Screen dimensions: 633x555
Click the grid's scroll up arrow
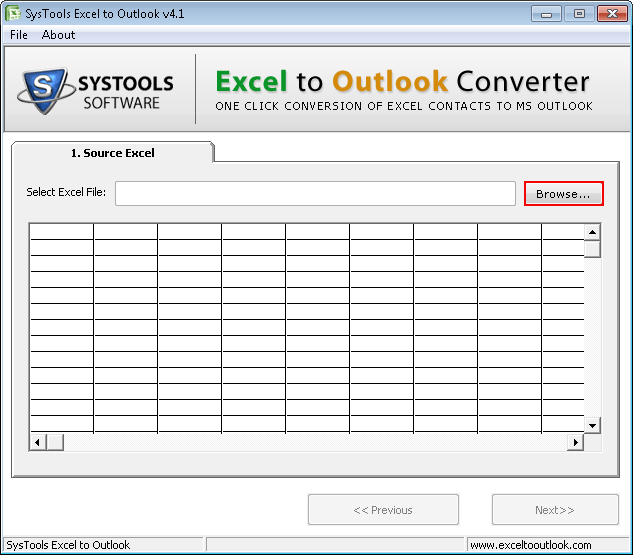(x=592, y=232)
